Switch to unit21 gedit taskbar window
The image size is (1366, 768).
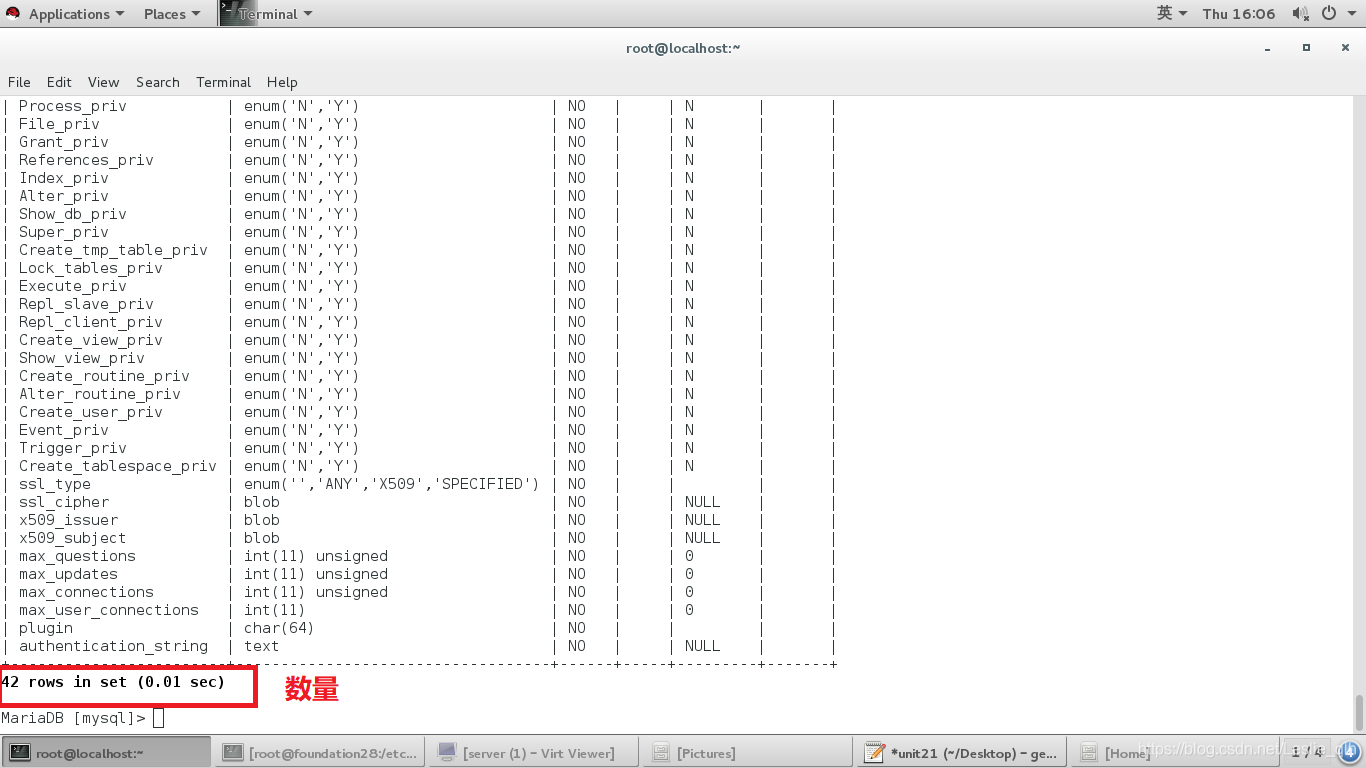961,752
